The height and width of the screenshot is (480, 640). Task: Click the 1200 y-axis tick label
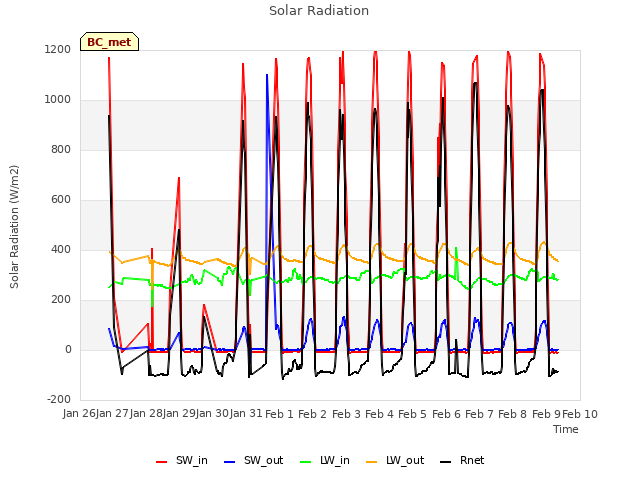[58, 50]
